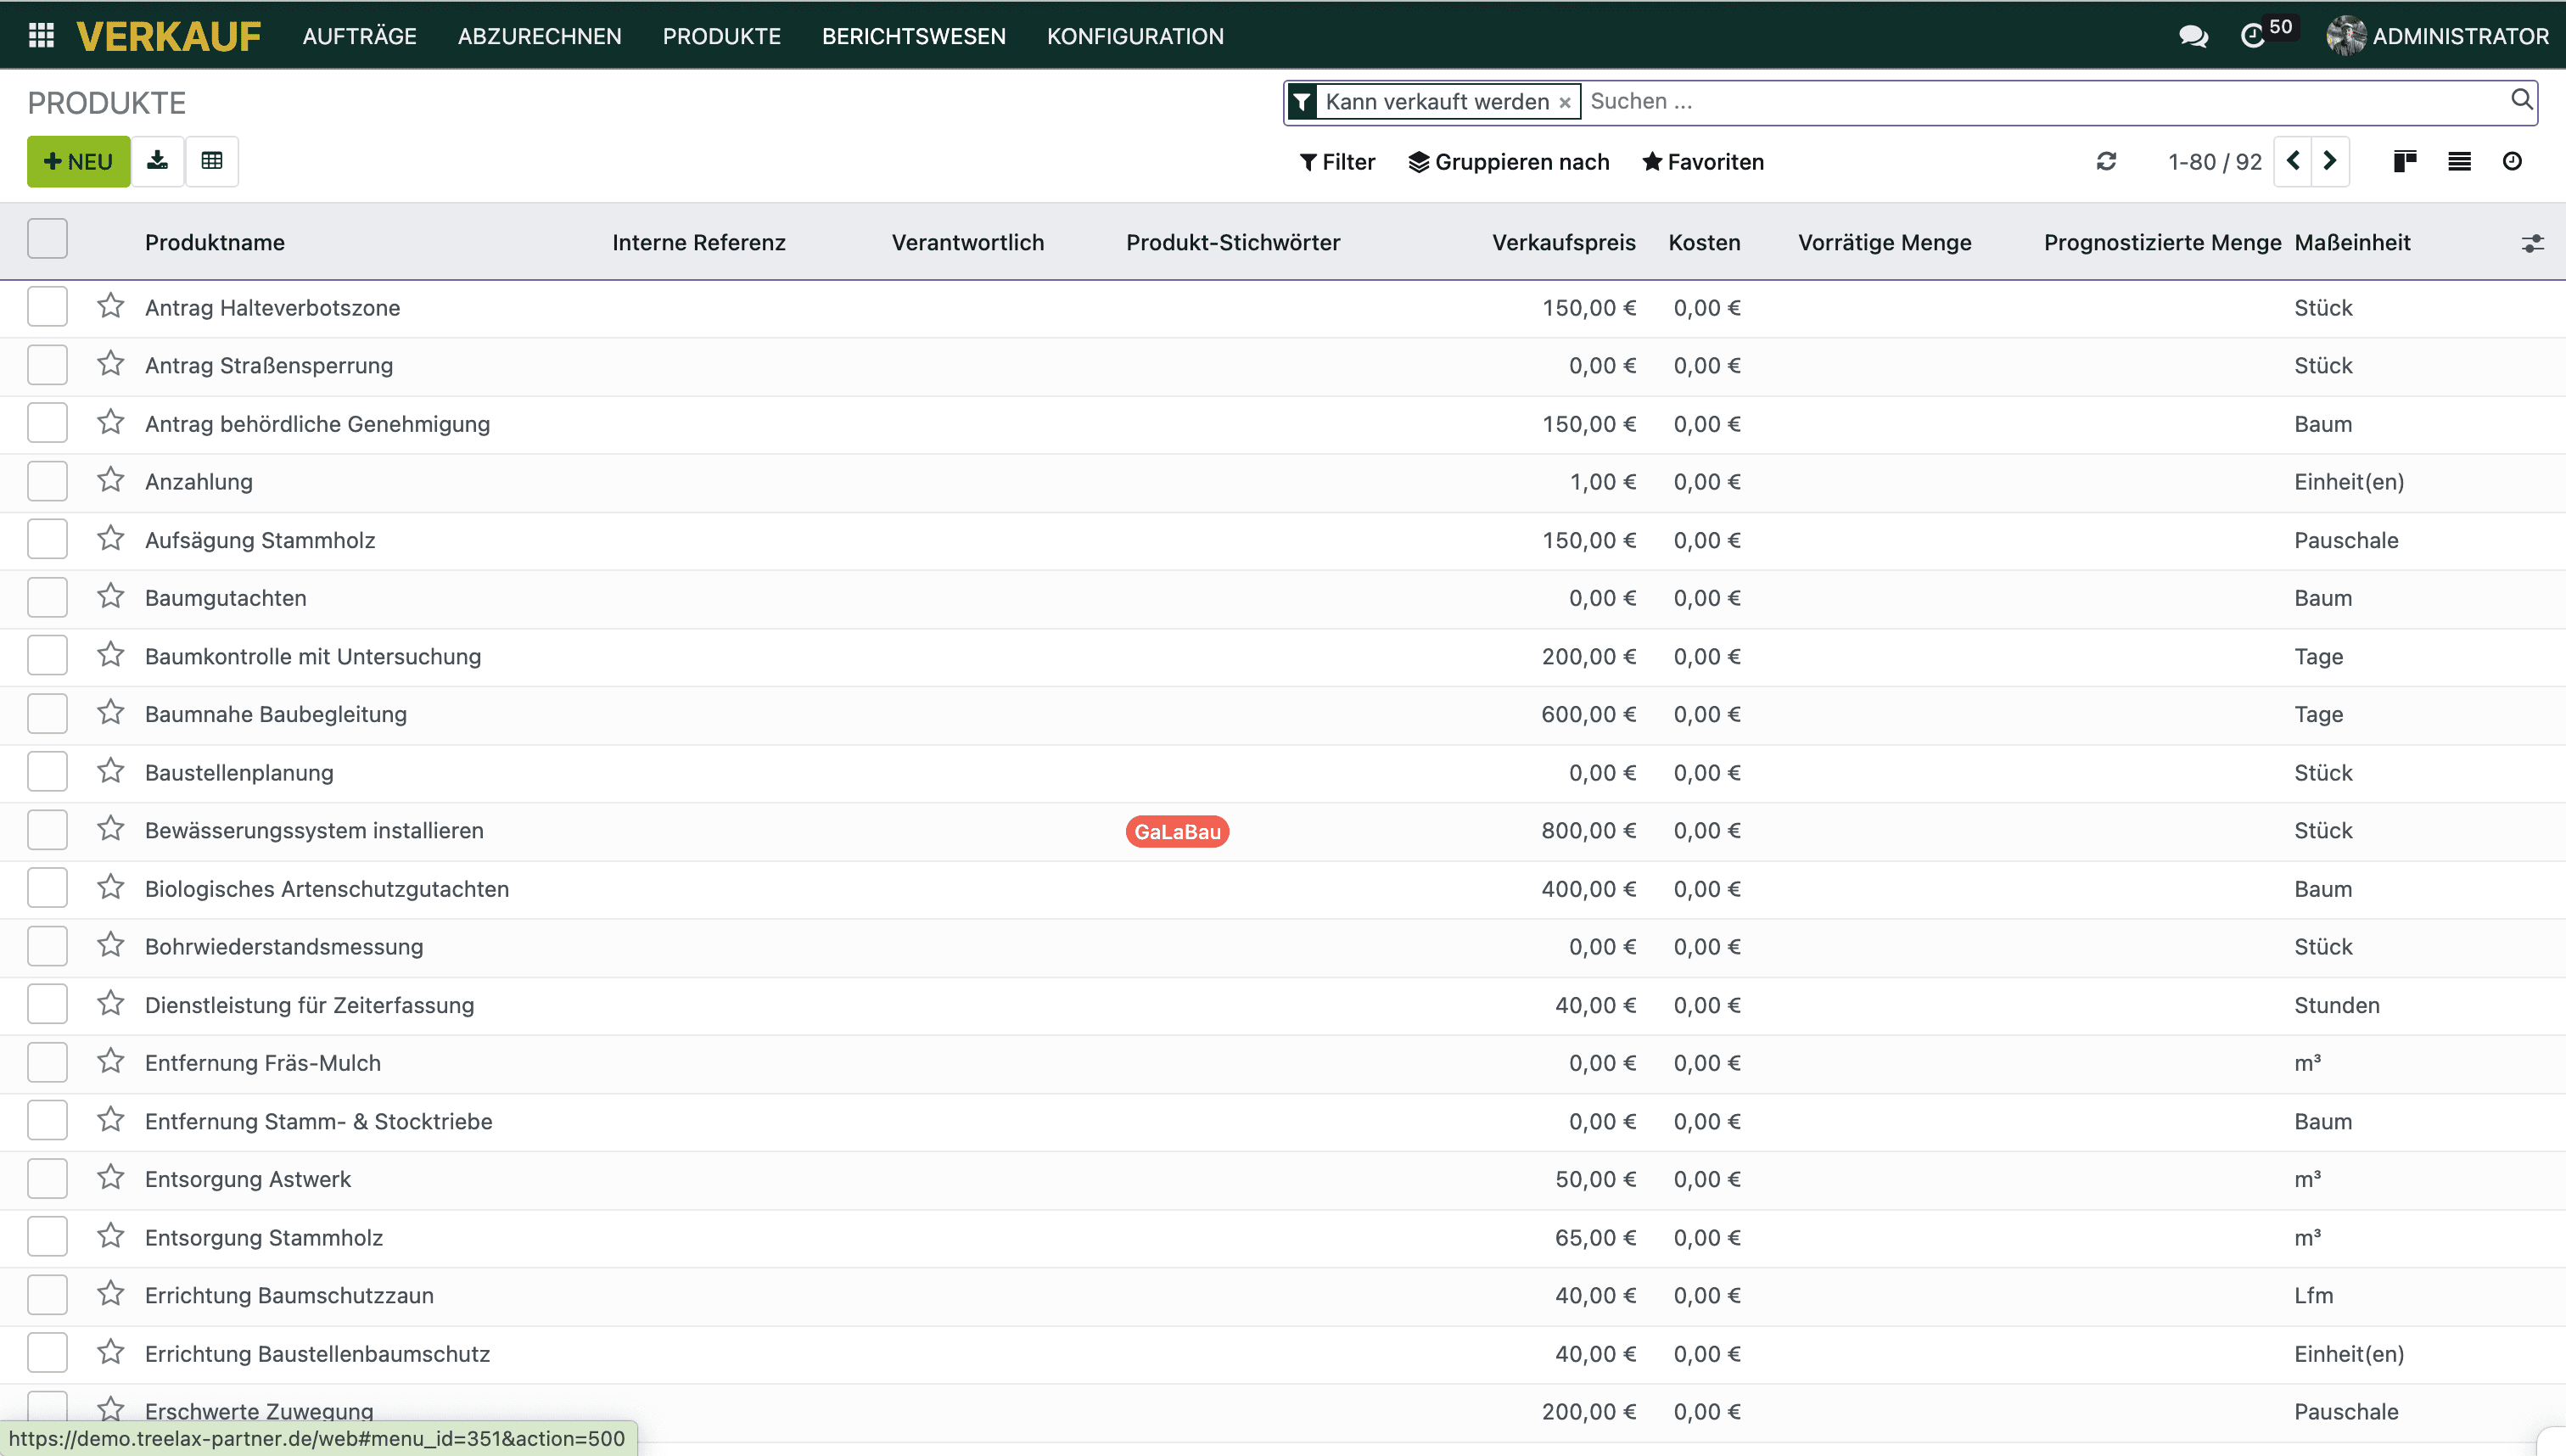Check the select-all header checkbox
The width and height of the screenshot is (2566, 1456).
tap(47, 240)
